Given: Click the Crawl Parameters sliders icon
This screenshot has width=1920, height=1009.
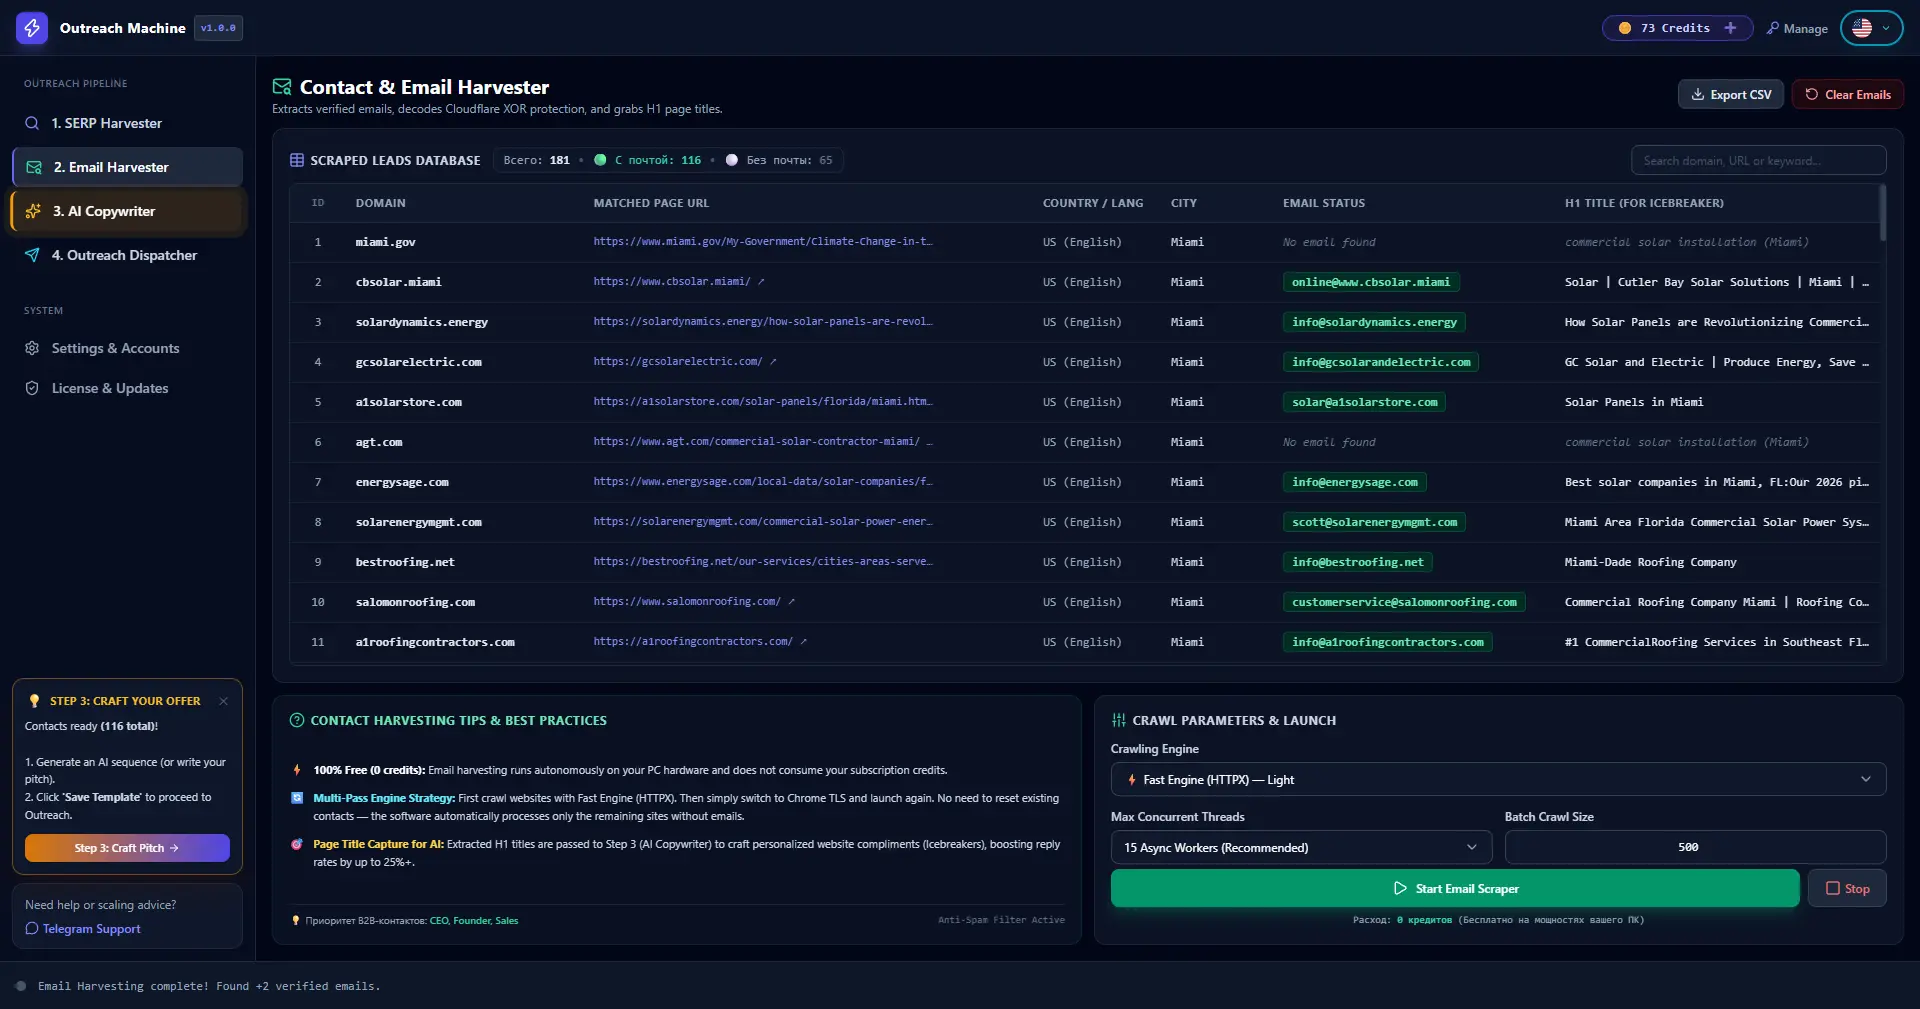Looking at the screenshot, I should tap(1119, 720).
